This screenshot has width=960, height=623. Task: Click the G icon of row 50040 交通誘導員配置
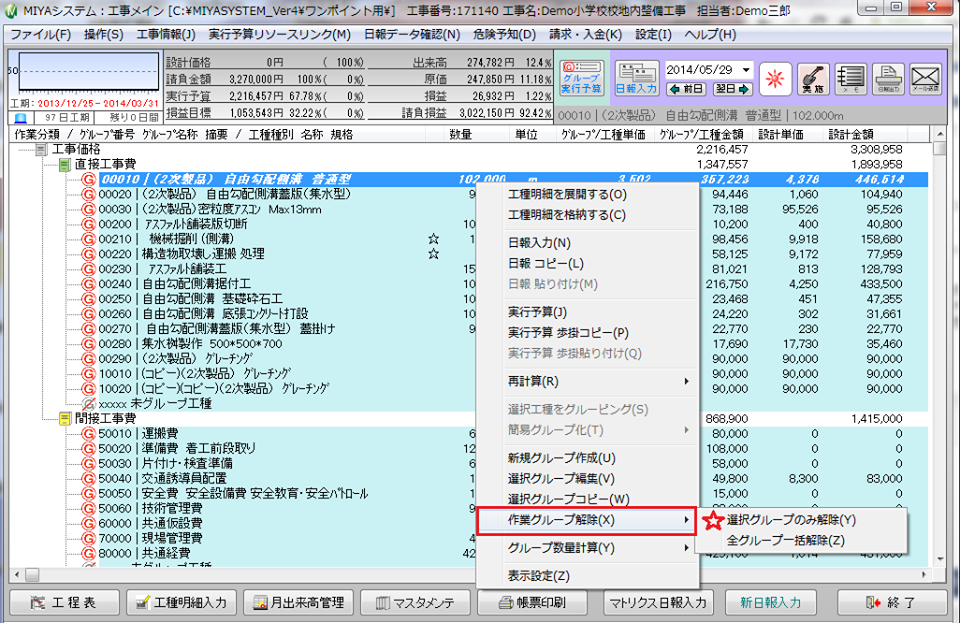coord(89,479)
